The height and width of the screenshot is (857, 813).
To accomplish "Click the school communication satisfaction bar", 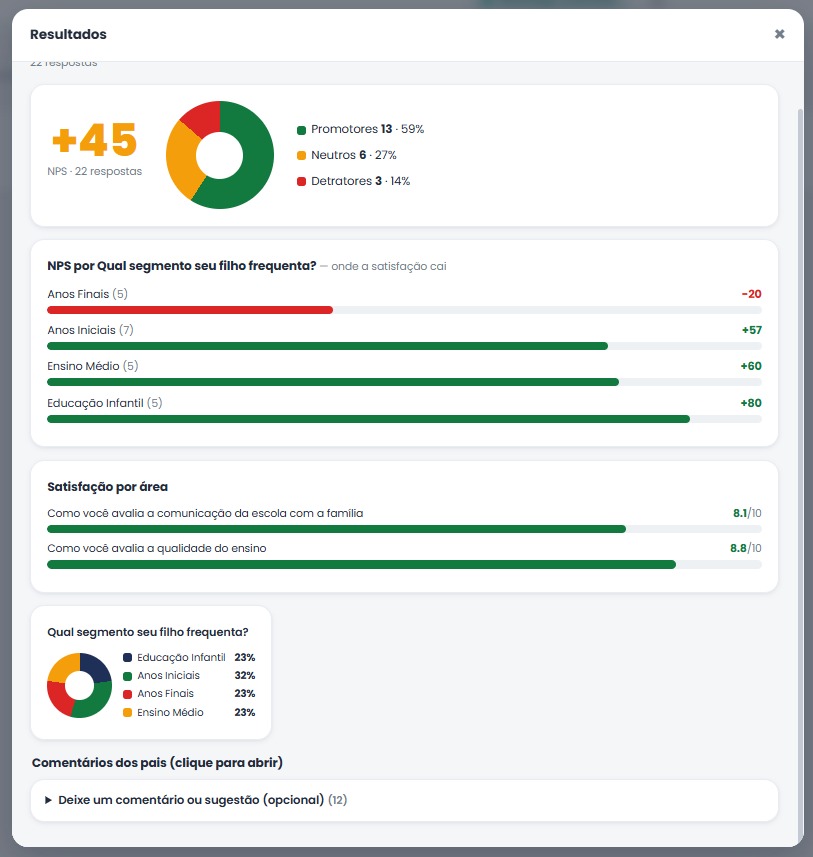I will click(337, 529).
